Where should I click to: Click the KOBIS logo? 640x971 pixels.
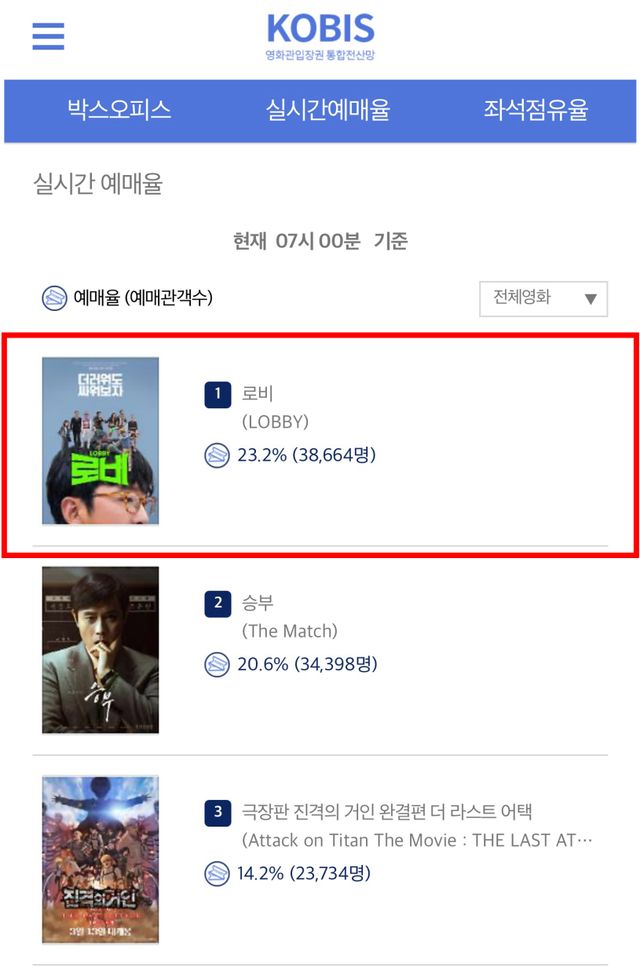pos(320,37)
